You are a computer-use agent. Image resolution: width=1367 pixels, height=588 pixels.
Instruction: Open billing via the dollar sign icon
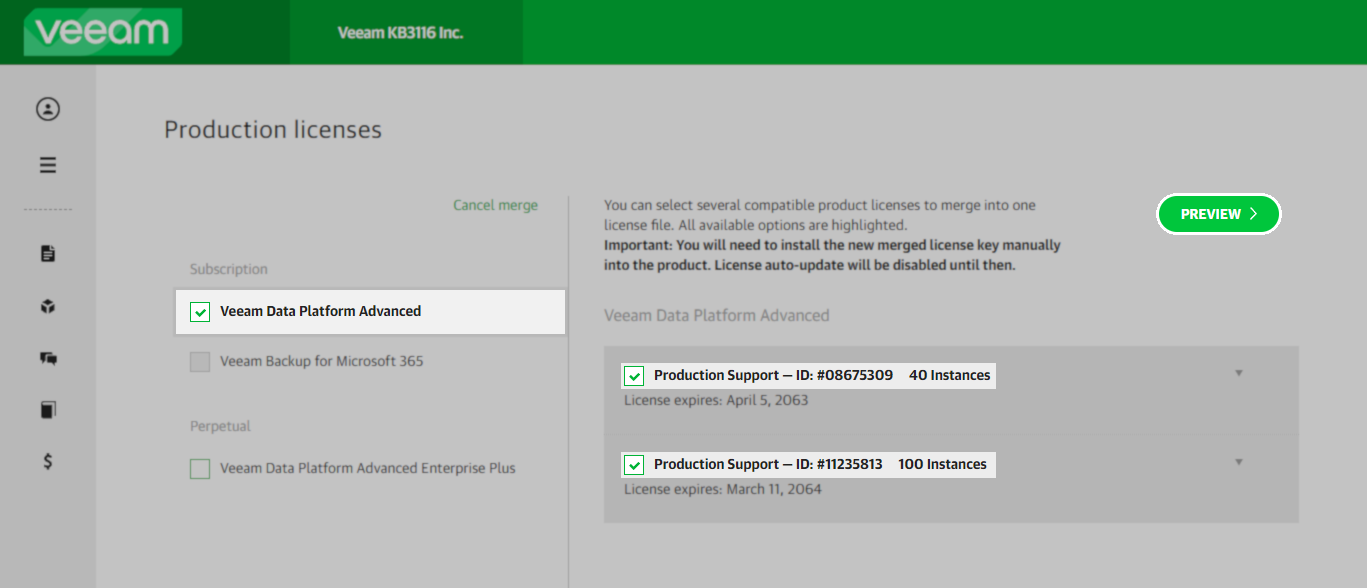click(47, 461)
